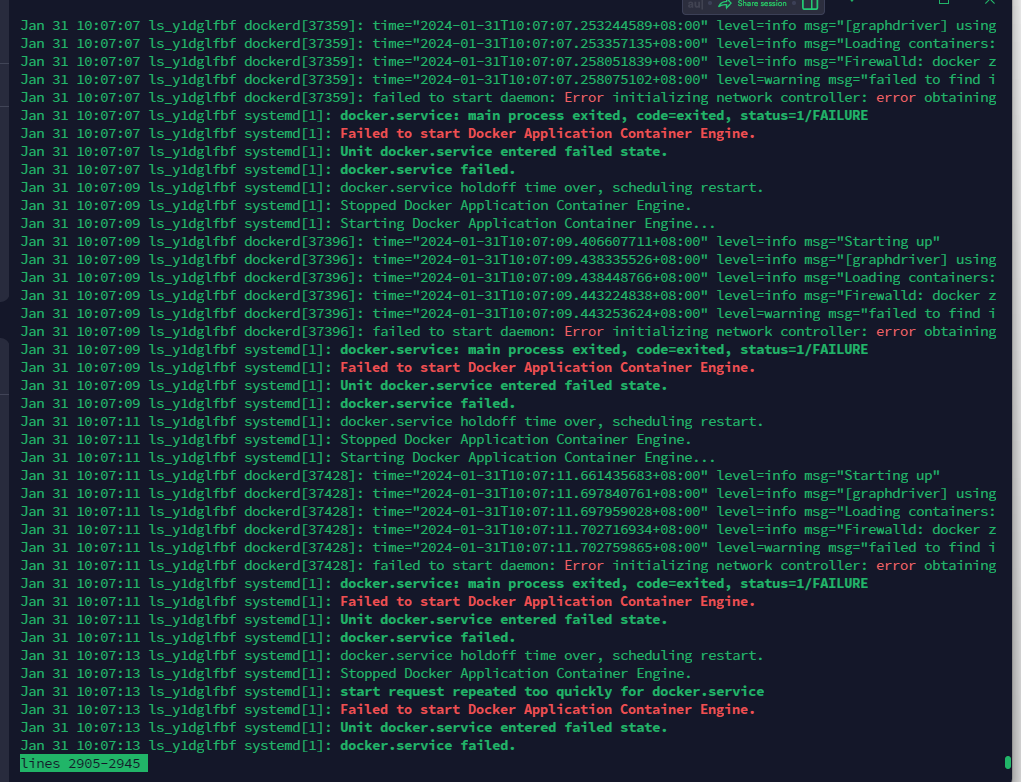This screenshot has height=782, width=1021.
Task: Click the 10:07:13 'holdoff time over' line
Action: click(391, 656)
